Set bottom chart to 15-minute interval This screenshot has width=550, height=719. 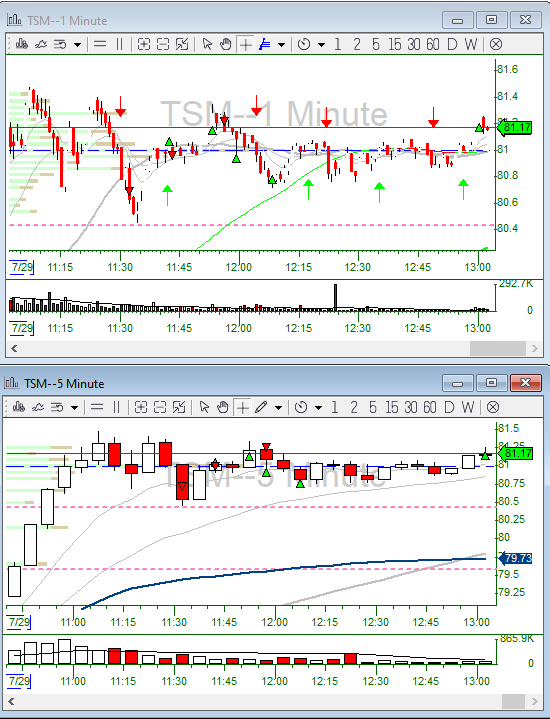(391, 407)
